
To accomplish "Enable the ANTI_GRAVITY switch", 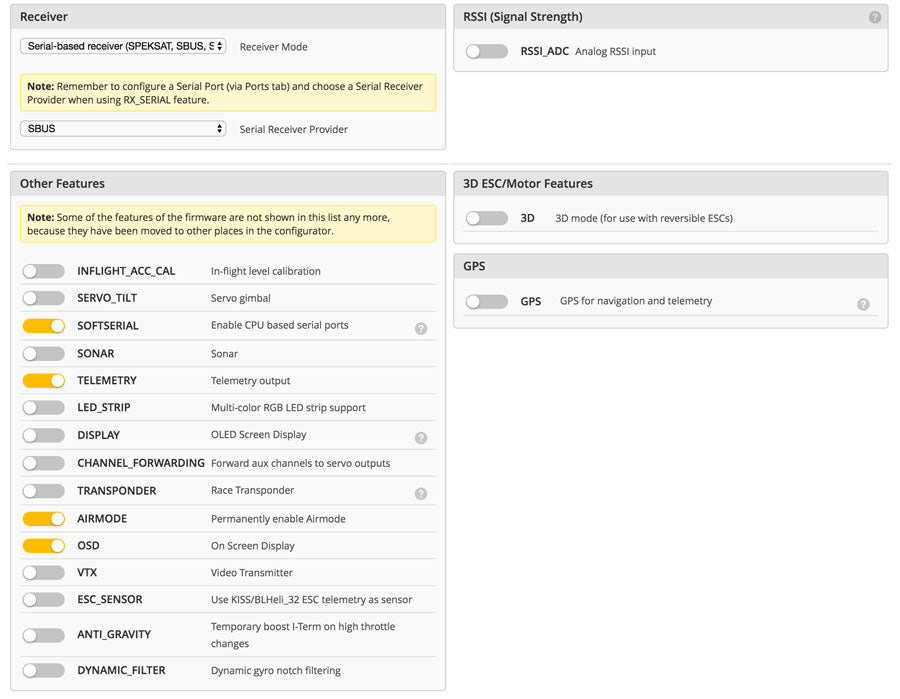I will (x=44, y=635).
